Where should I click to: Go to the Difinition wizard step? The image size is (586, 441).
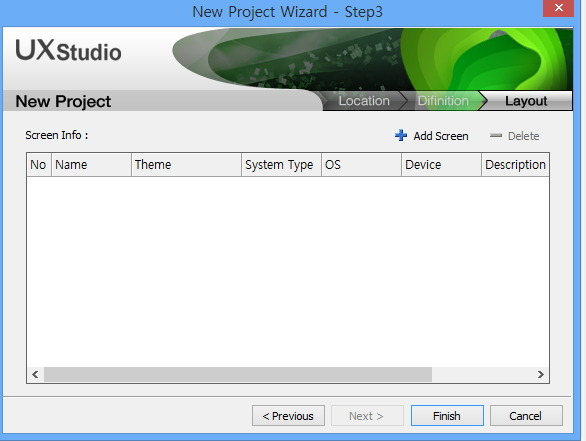click(x=443, y=101)
